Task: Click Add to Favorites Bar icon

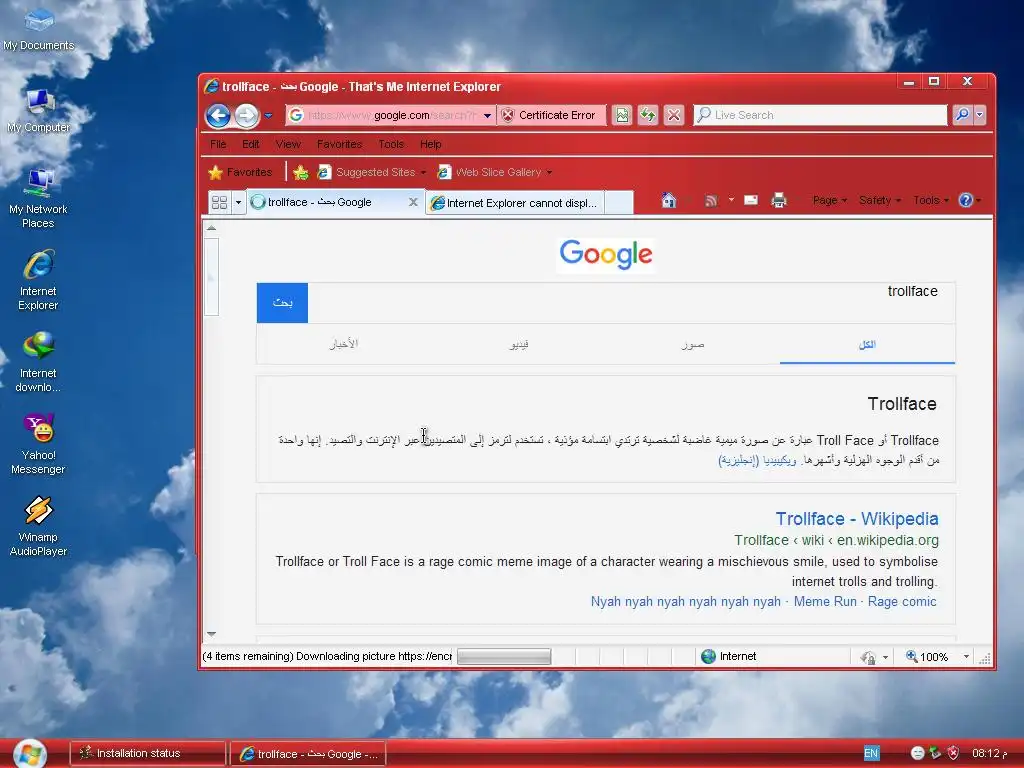Action: tap(300, 172)
